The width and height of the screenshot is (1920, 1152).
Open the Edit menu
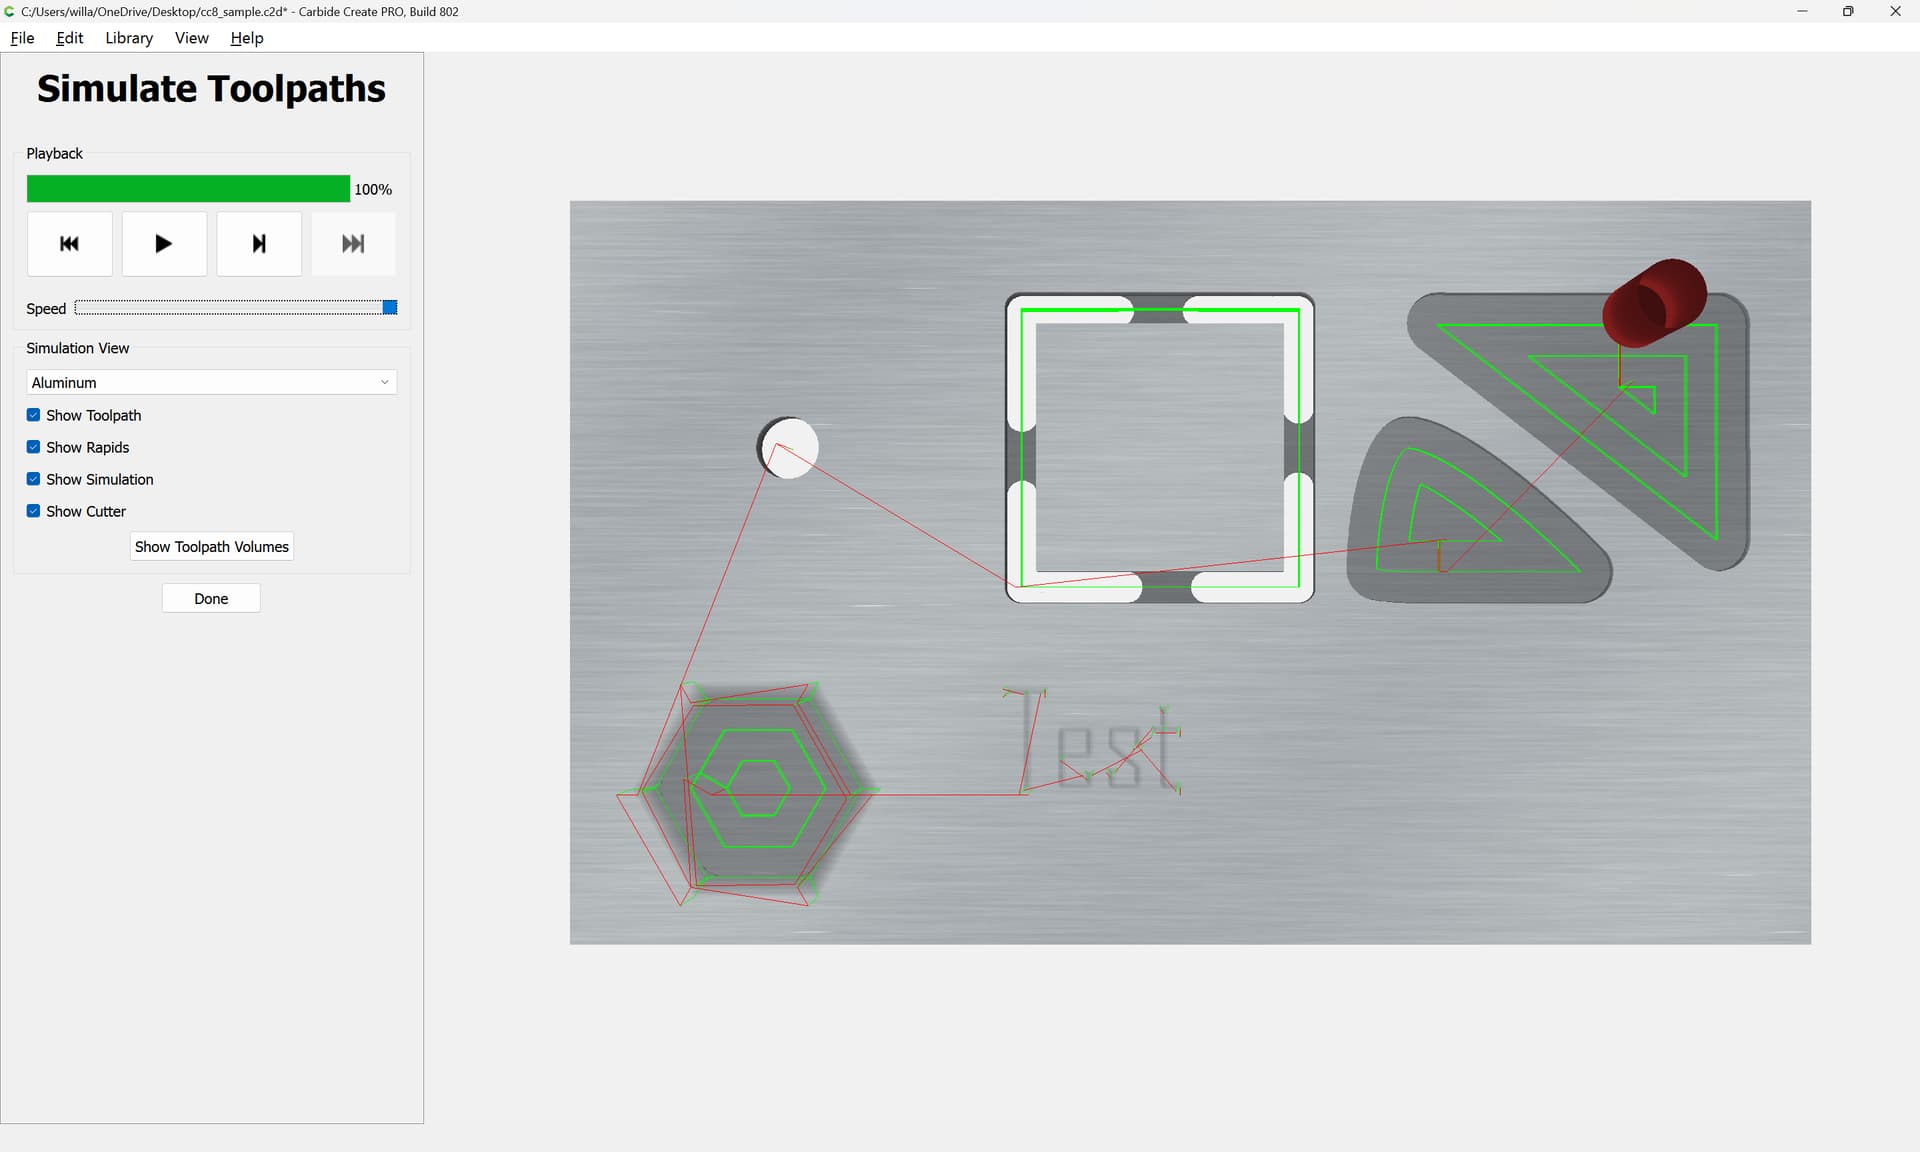tap(69, 38)
